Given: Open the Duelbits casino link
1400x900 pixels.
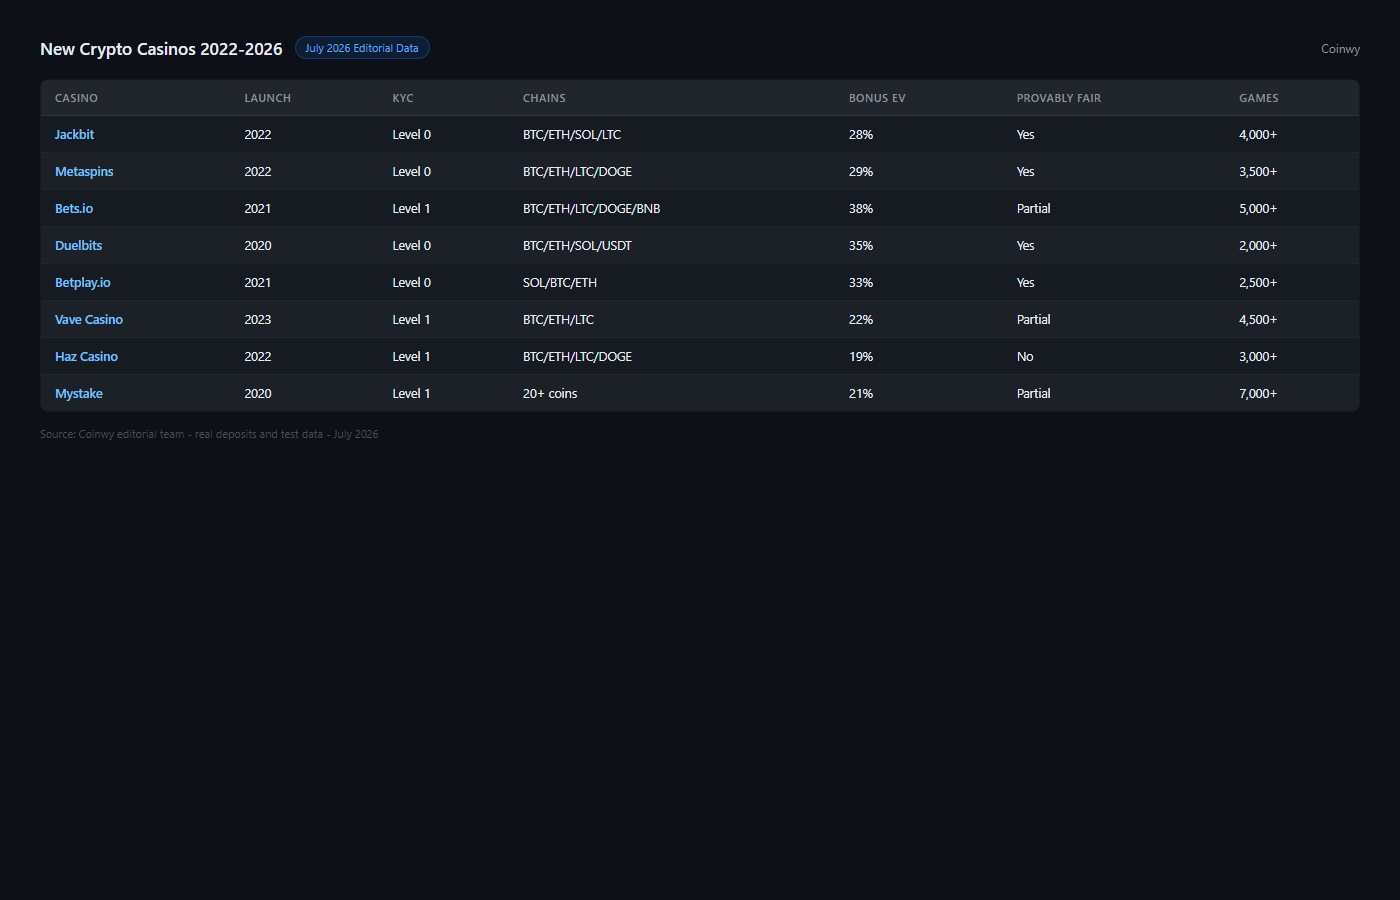Looking at the screenshot, I should (x=78, y=246).
